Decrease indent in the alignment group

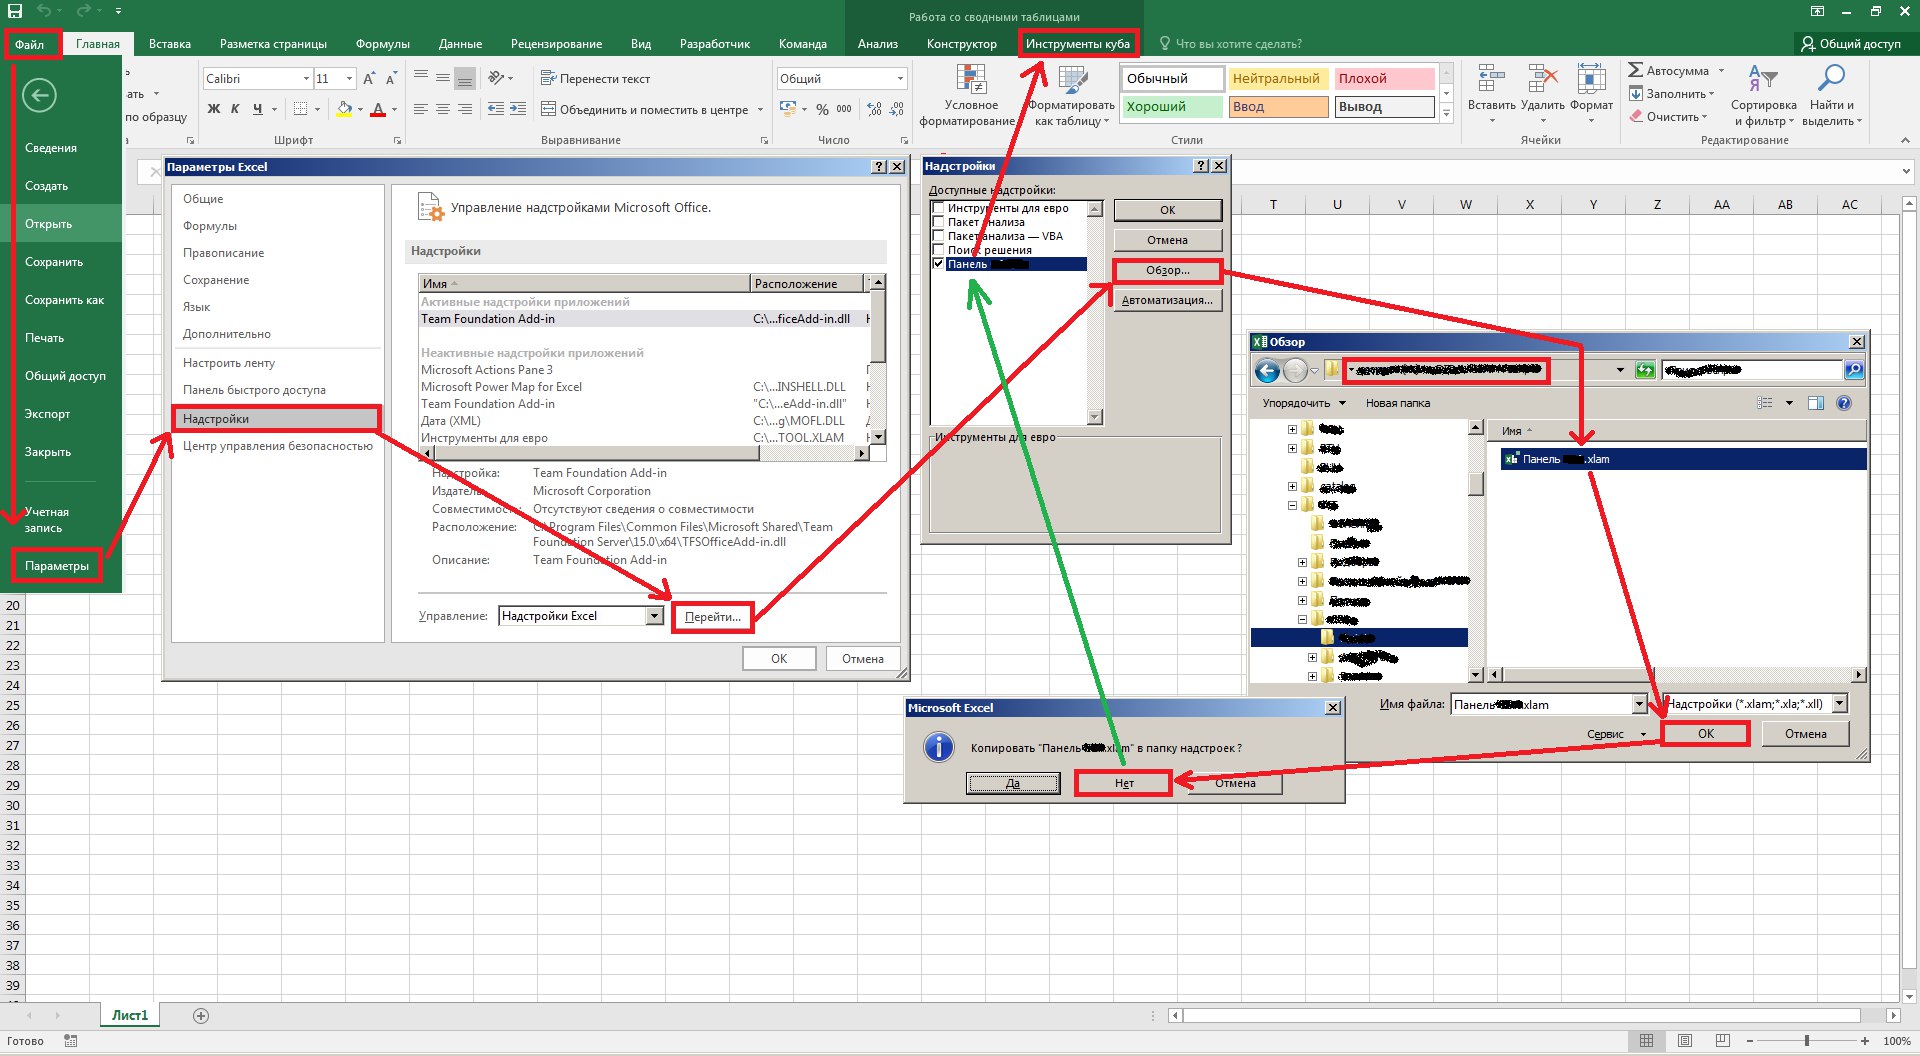pyautogui.click(x=495, y=109)
